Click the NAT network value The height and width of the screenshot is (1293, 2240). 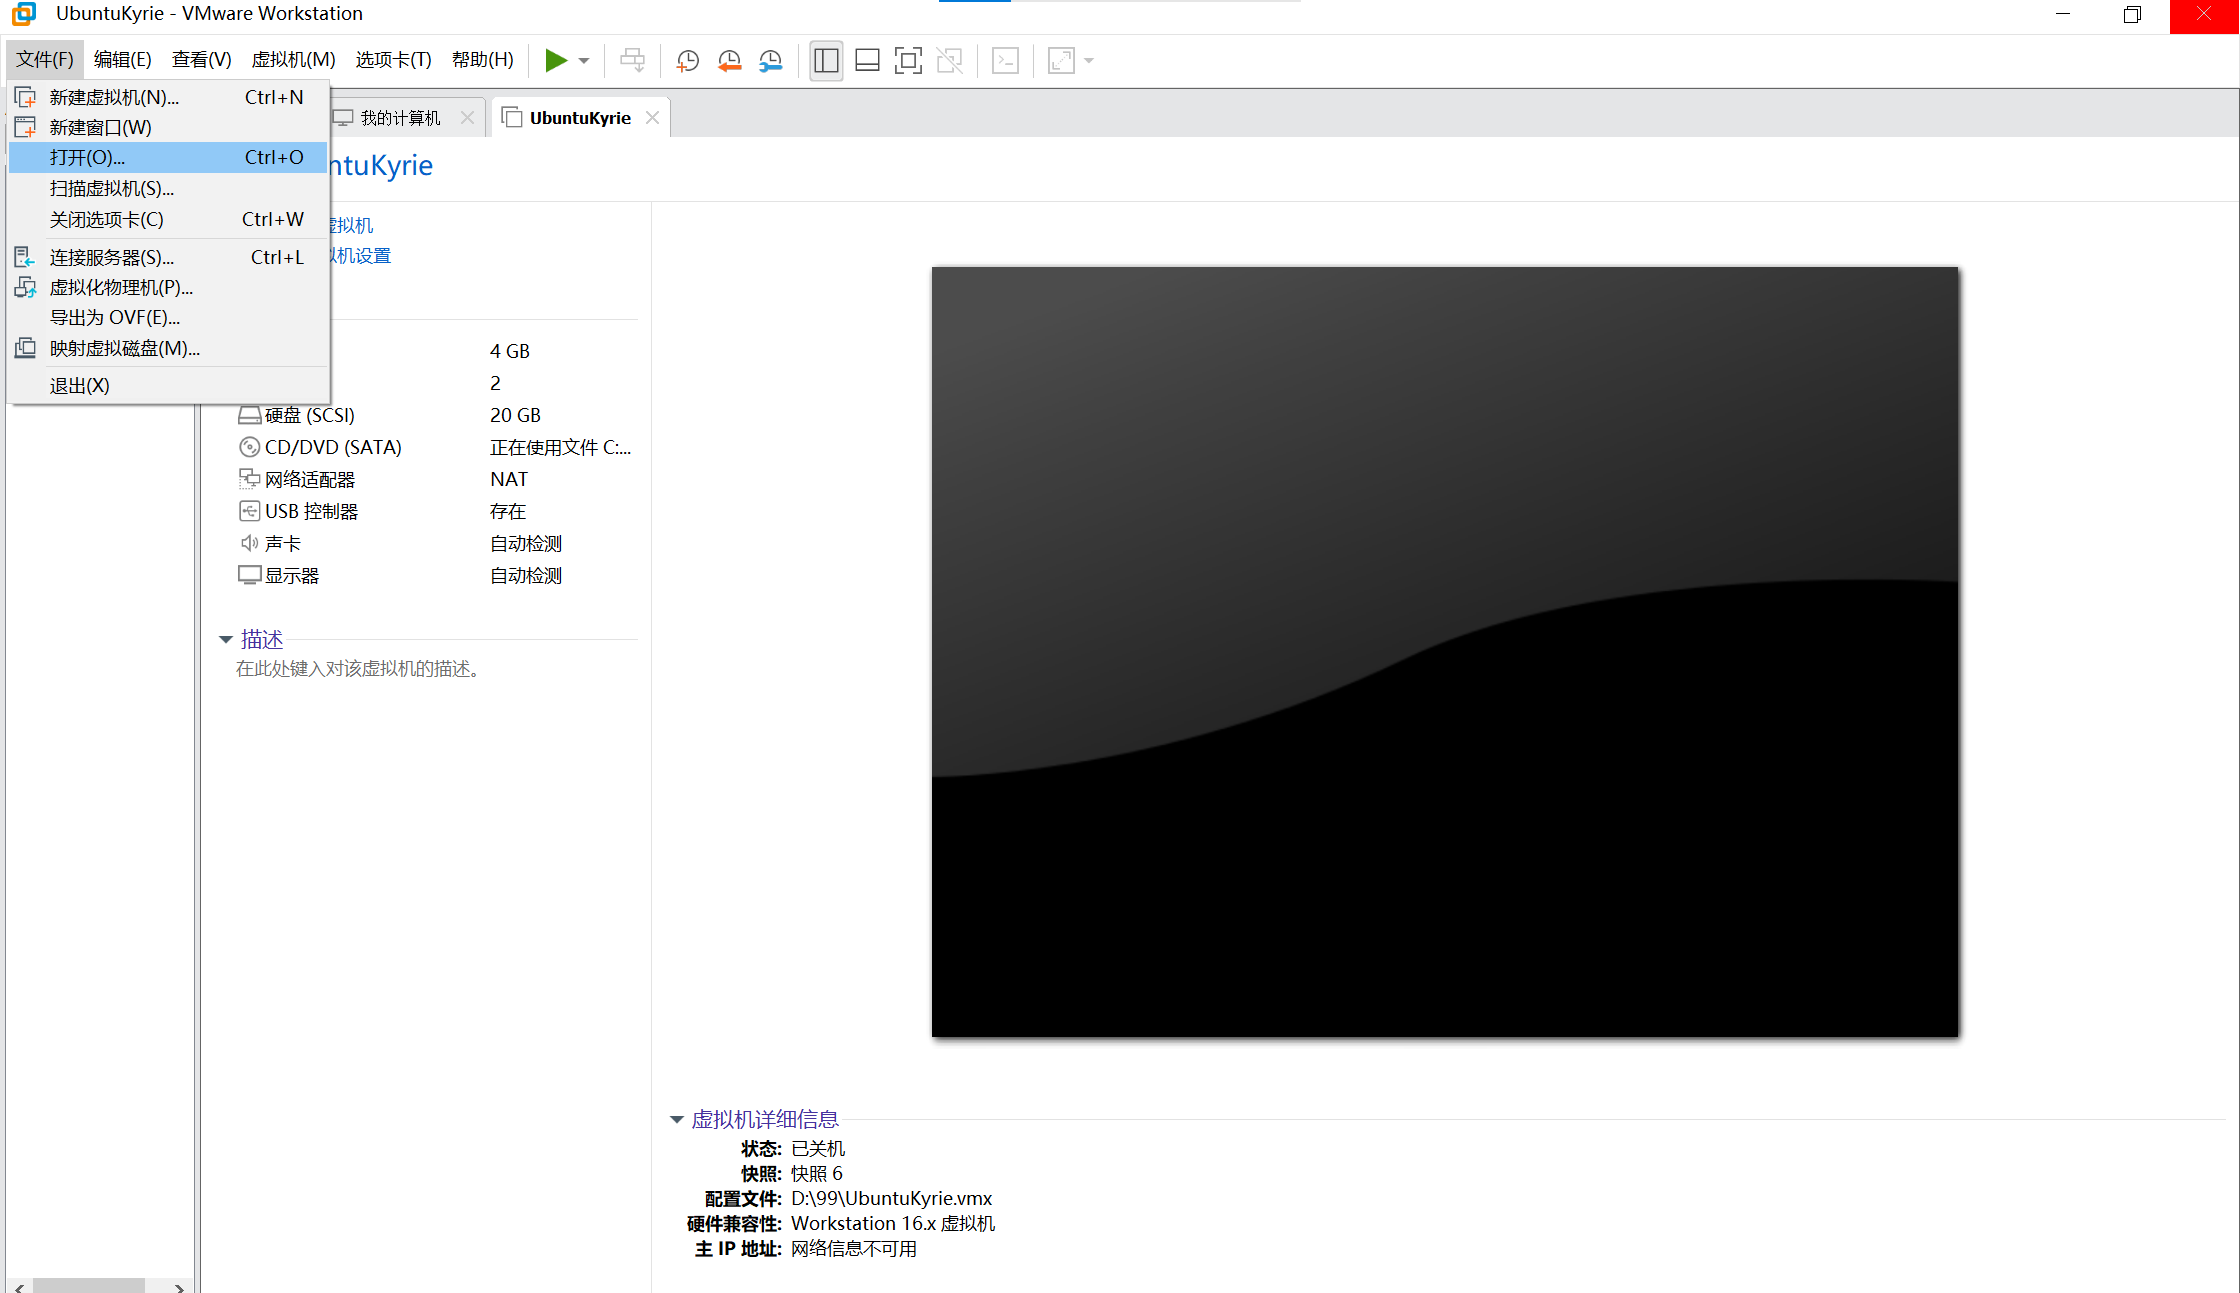pyautogui.click(x=509, y=479)
